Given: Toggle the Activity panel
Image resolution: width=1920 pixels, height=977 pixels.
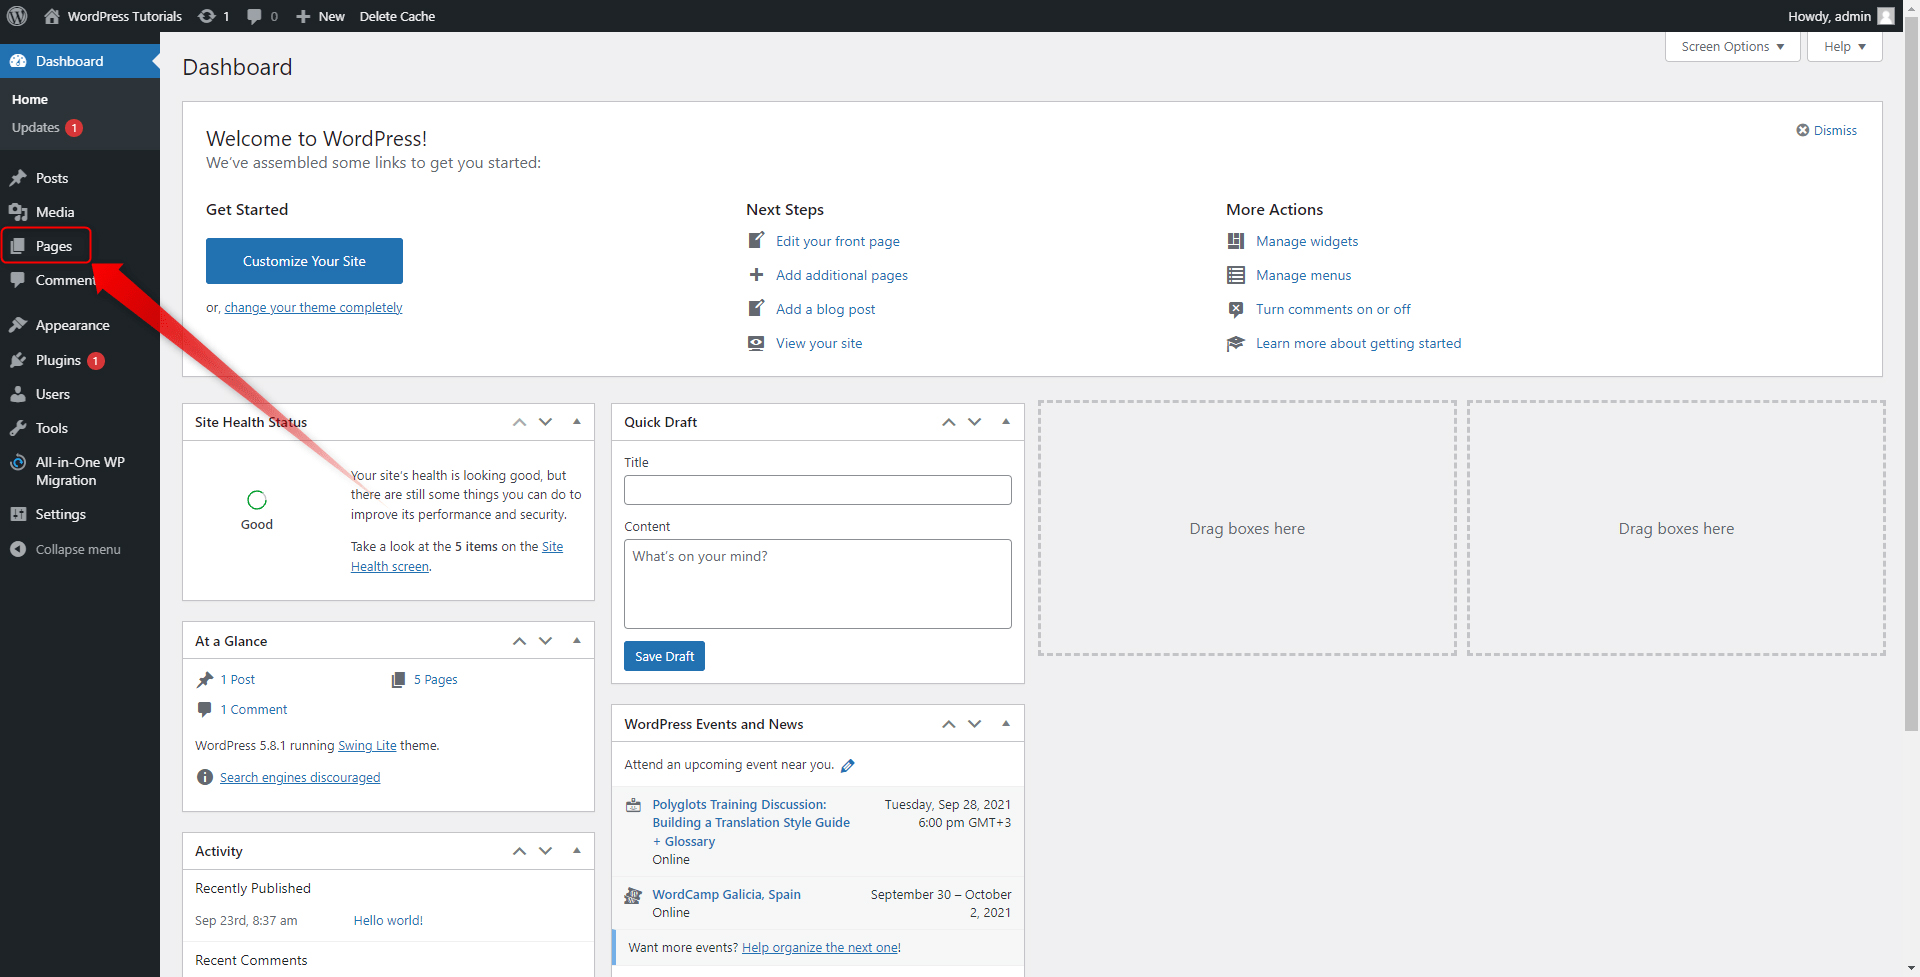Looking at the screenshot, I should pos(577,851).
